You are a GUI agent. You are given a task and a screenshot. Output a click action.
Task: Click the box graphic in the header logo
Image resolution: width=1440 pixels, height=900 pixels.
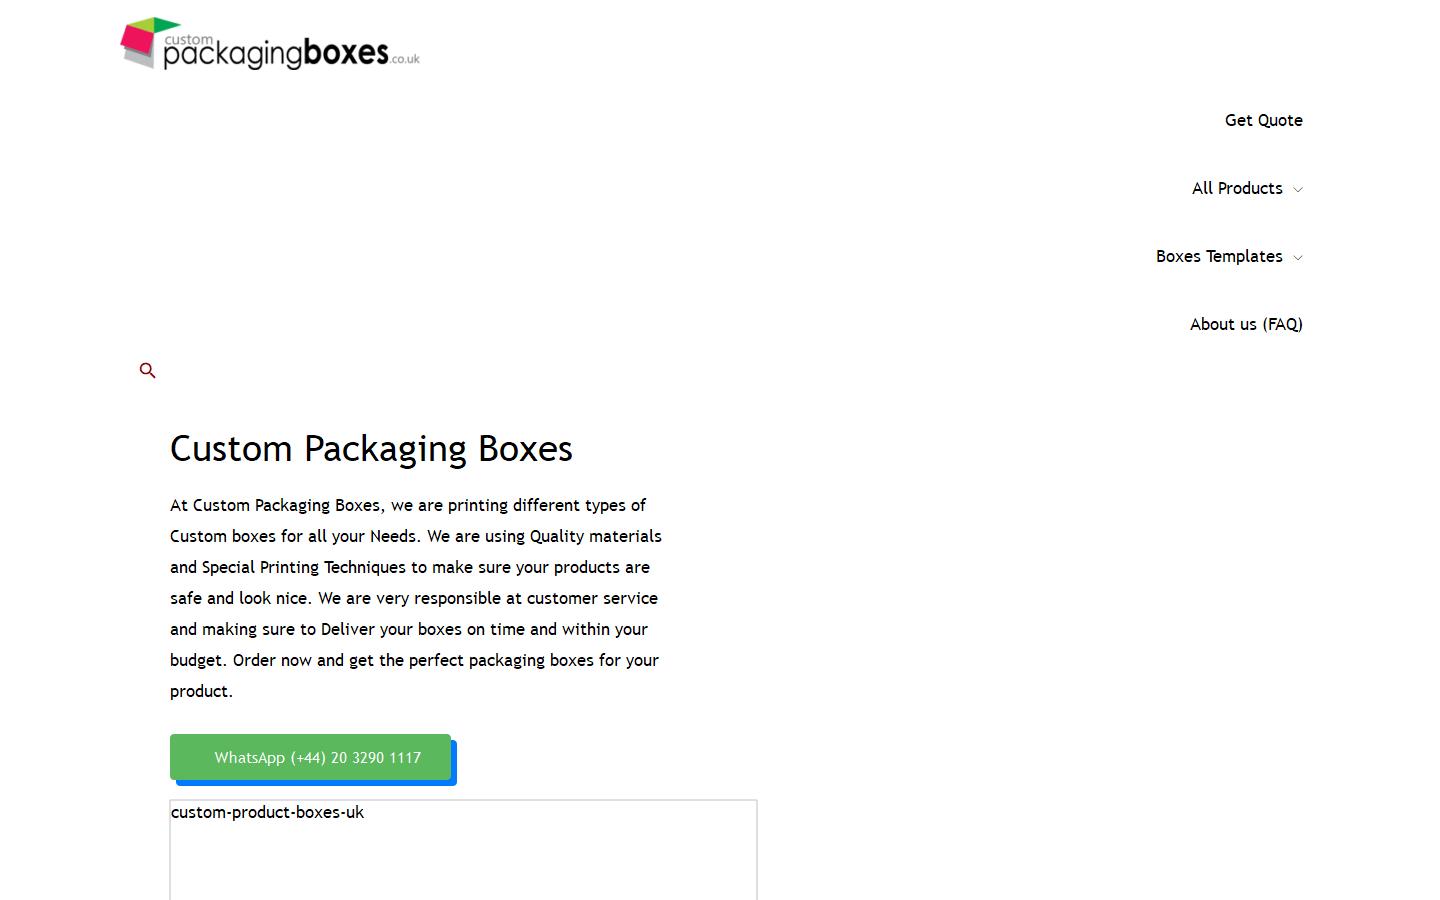(x=145, y=40)
